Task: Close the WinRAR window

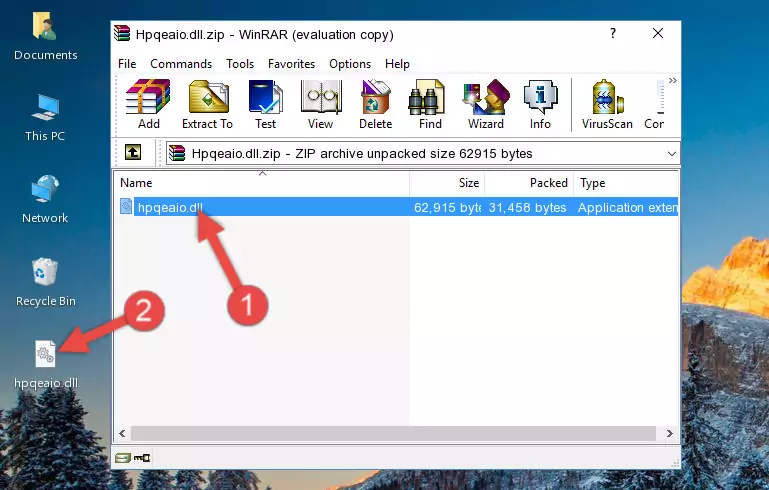Action: click(x=658, y=33)
